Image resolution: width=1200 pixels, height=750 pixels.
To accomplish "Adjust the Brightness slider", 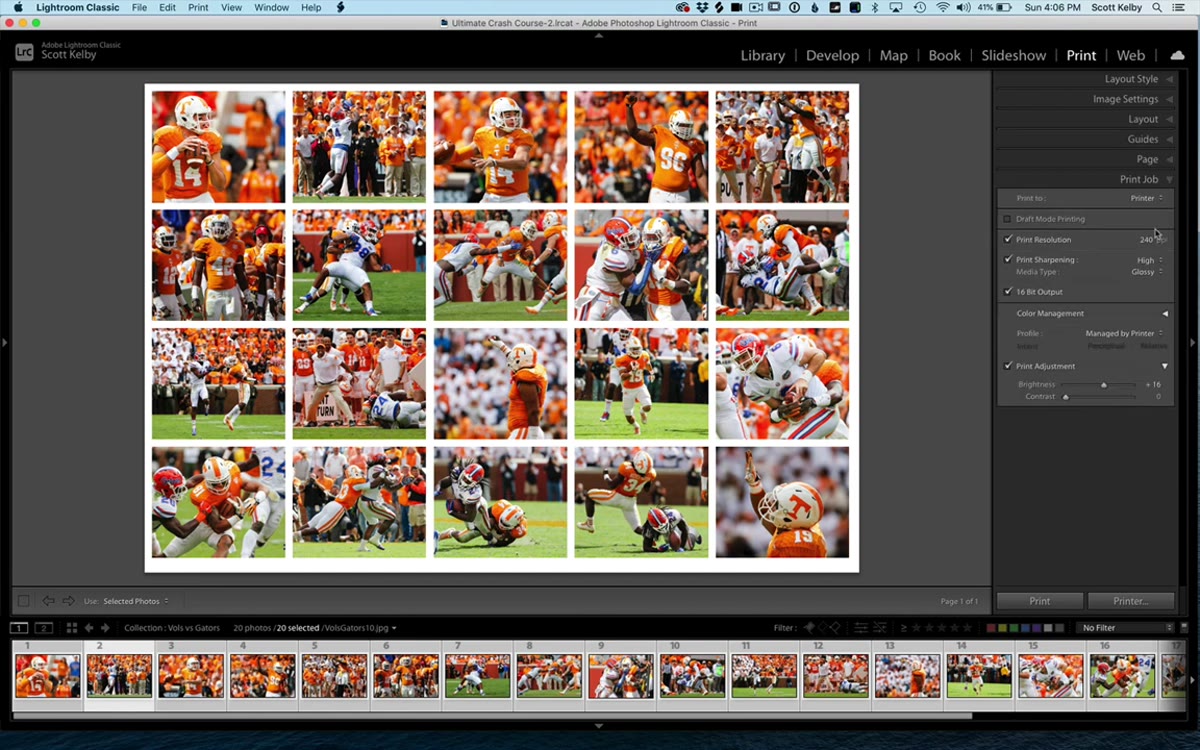I will click(x=1104, y=385).
